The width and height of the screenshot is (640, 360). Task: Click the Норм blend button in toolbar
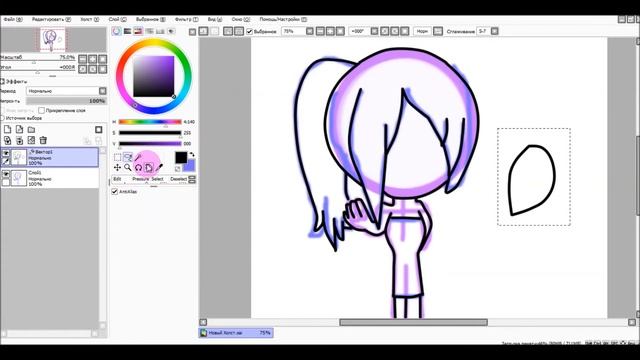tap(422, 31)
